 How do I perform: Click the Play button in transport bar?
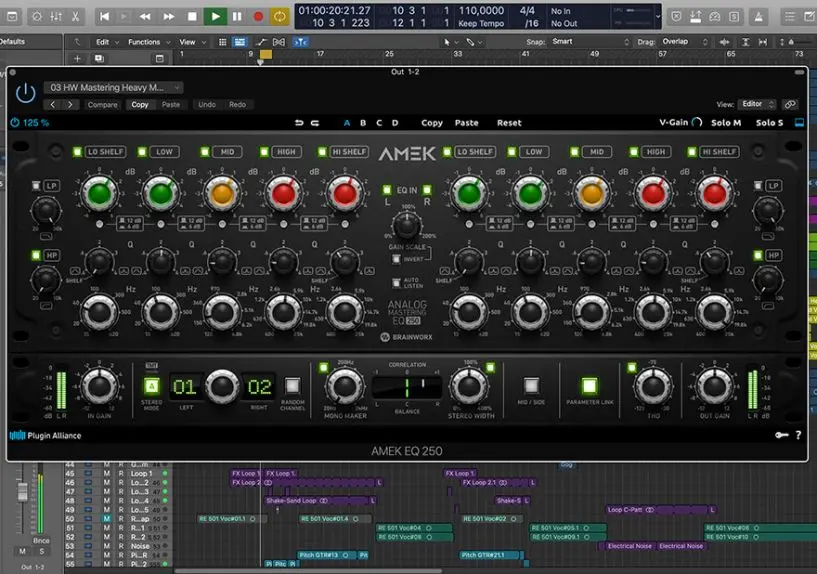pyautogui.click(x=215, y=17)
